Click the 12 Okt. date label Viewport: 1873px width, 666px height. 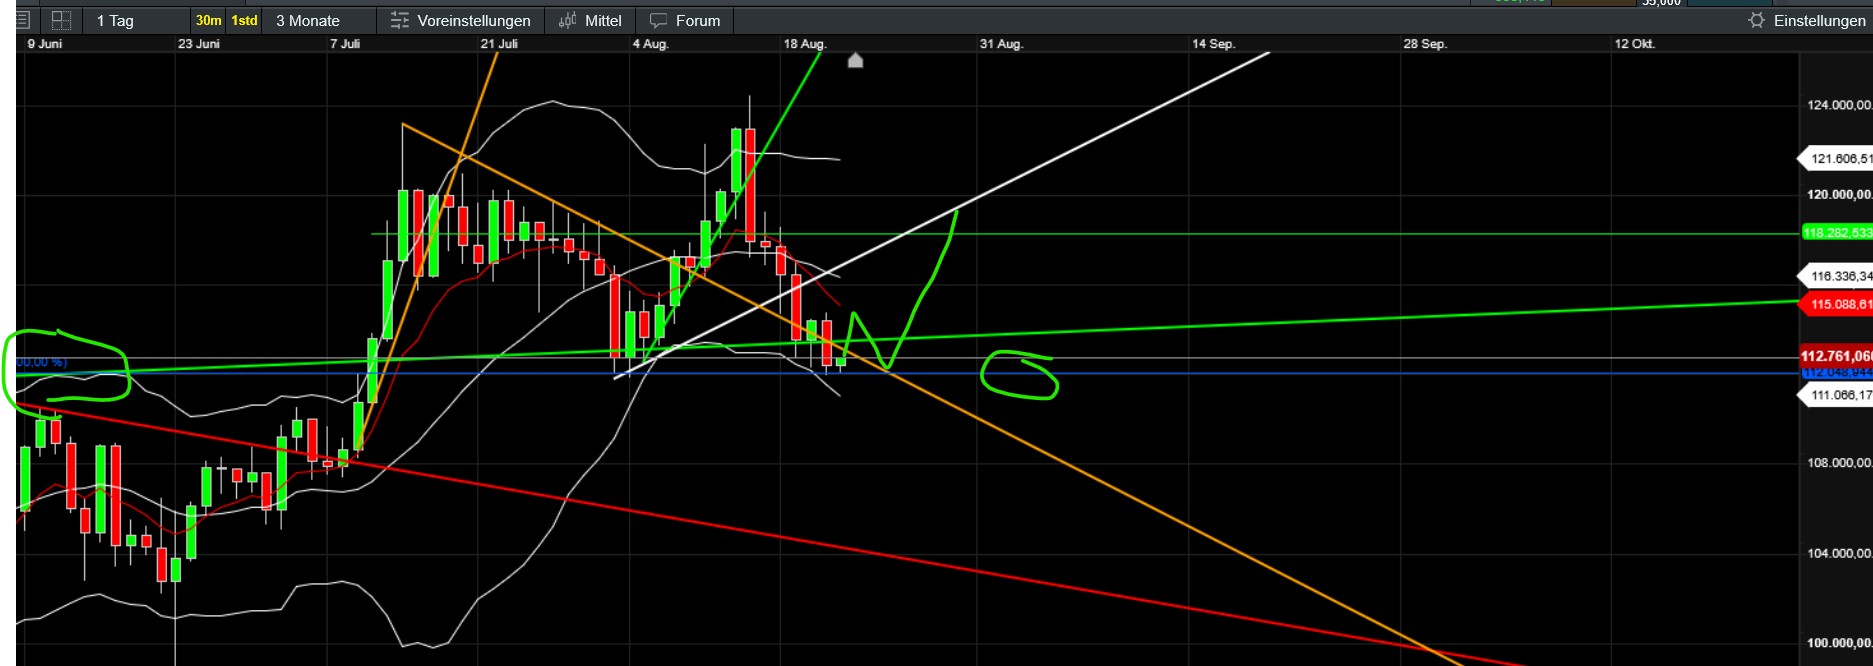click(x=1635, y=44)
